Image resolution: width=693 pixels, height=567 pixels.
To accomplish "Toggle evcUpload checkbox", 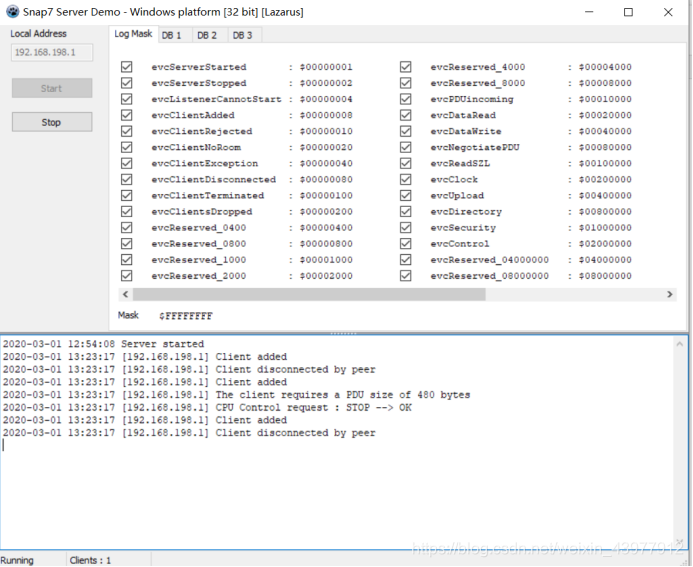I will 406,195.
